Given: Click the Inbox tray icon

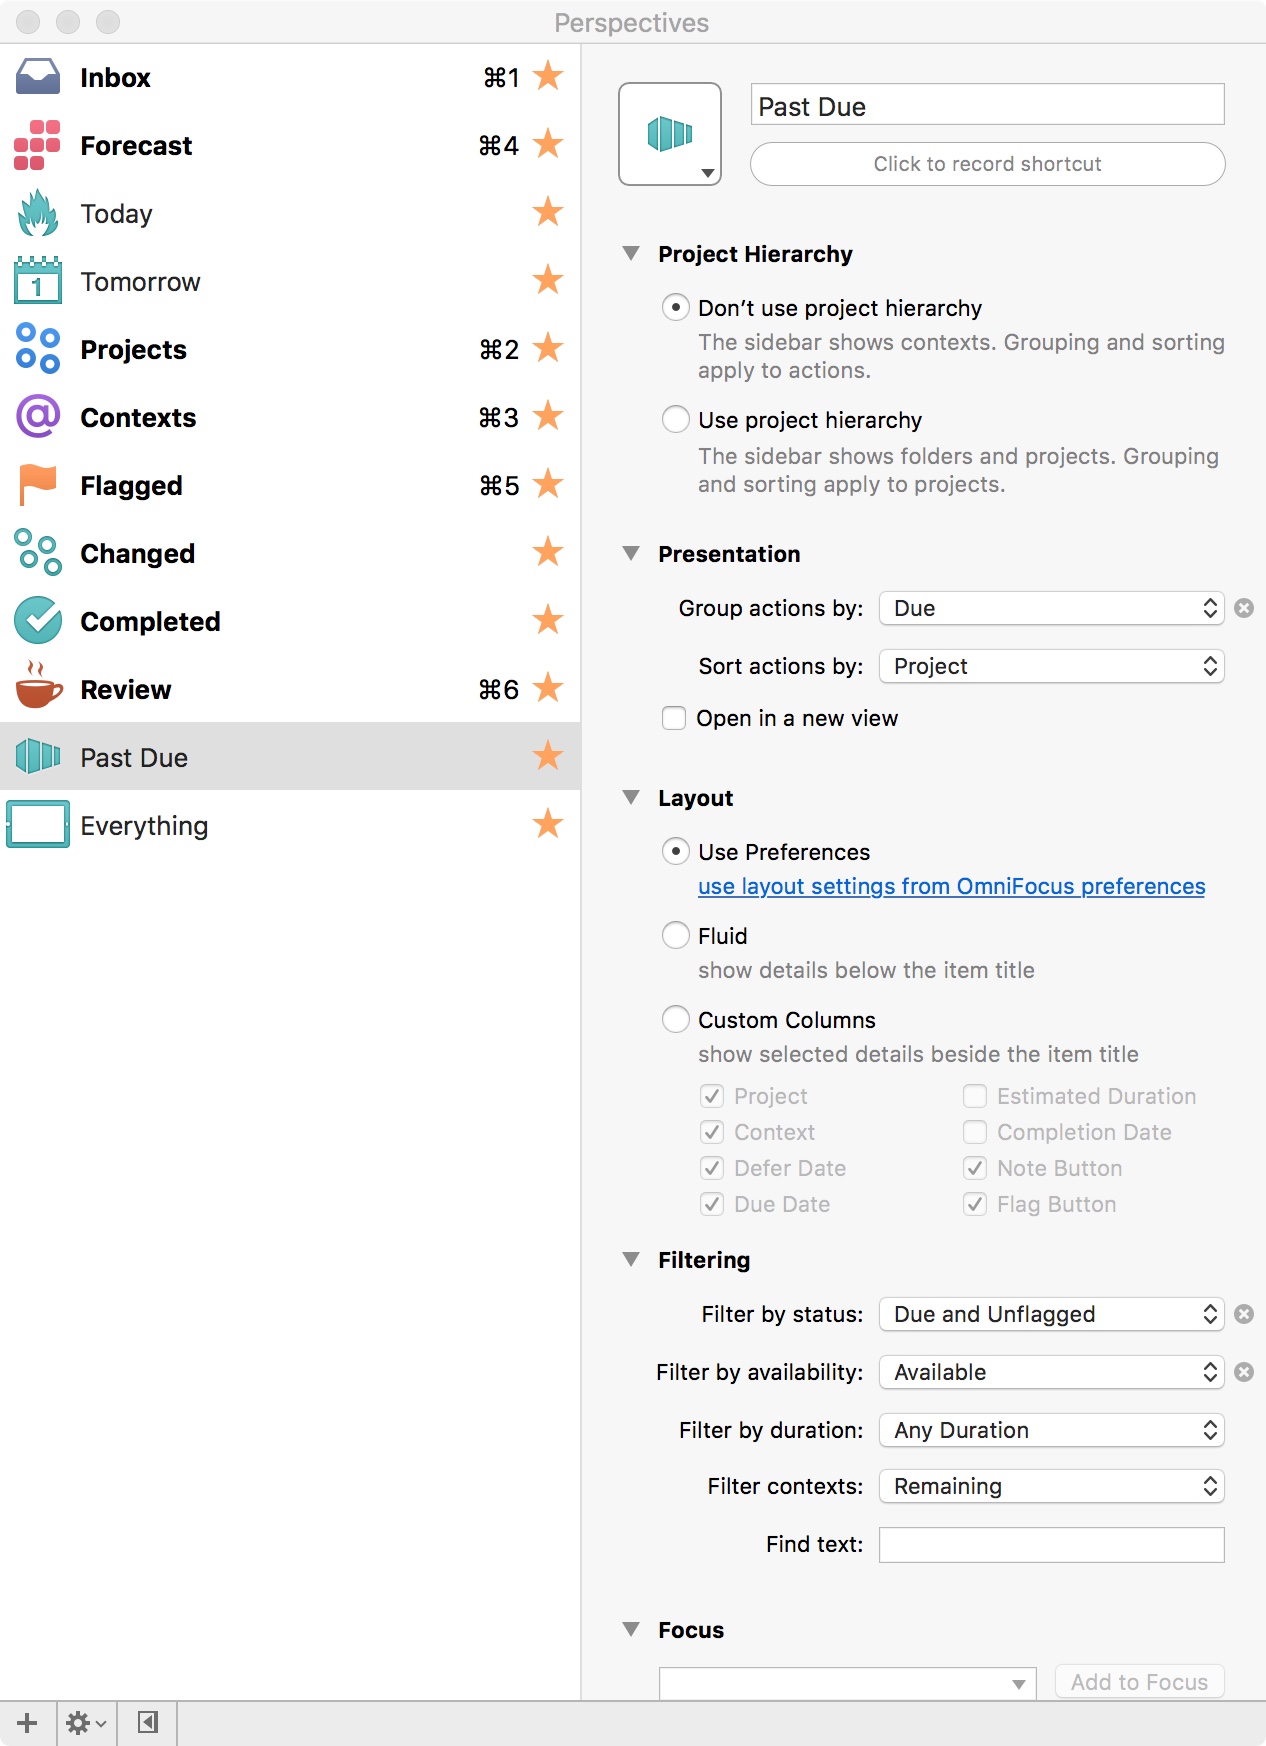Looking at the screenshot, I should [x=38, y=77].
